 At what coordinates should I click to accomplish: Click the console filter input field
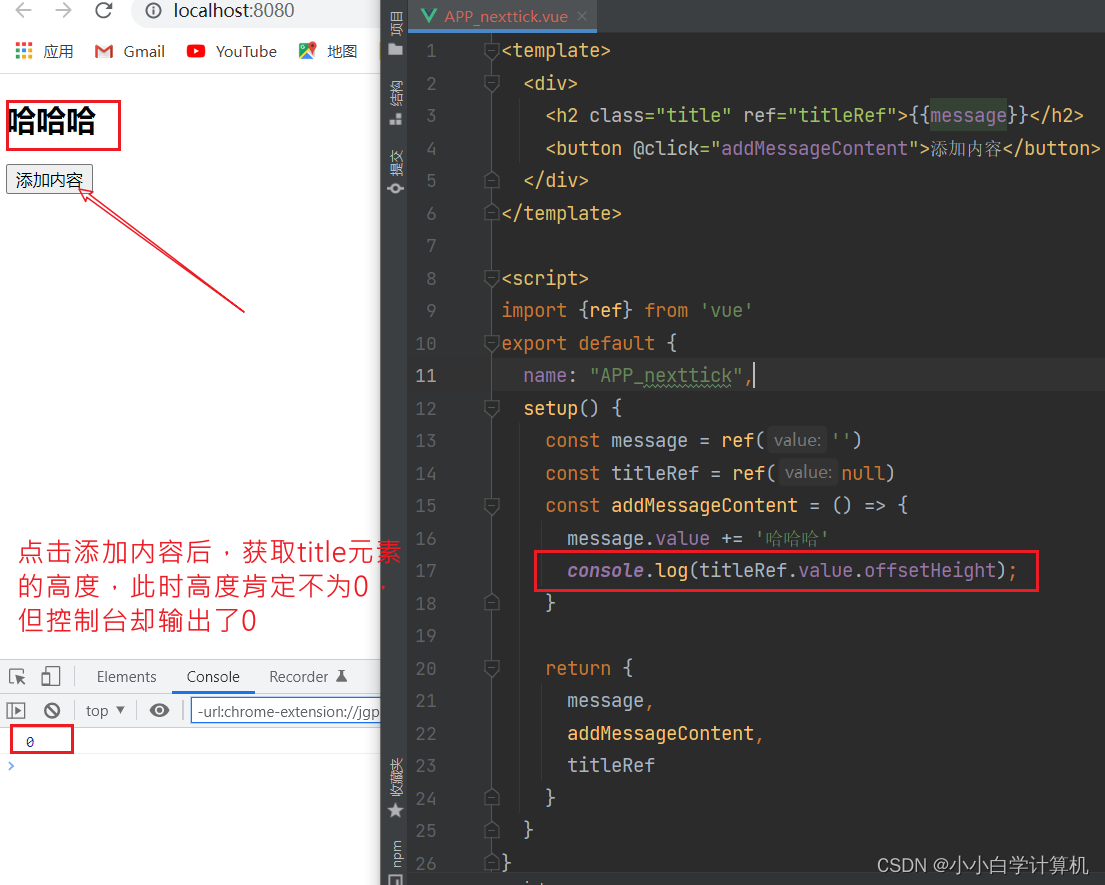click(x=285, y=712)
